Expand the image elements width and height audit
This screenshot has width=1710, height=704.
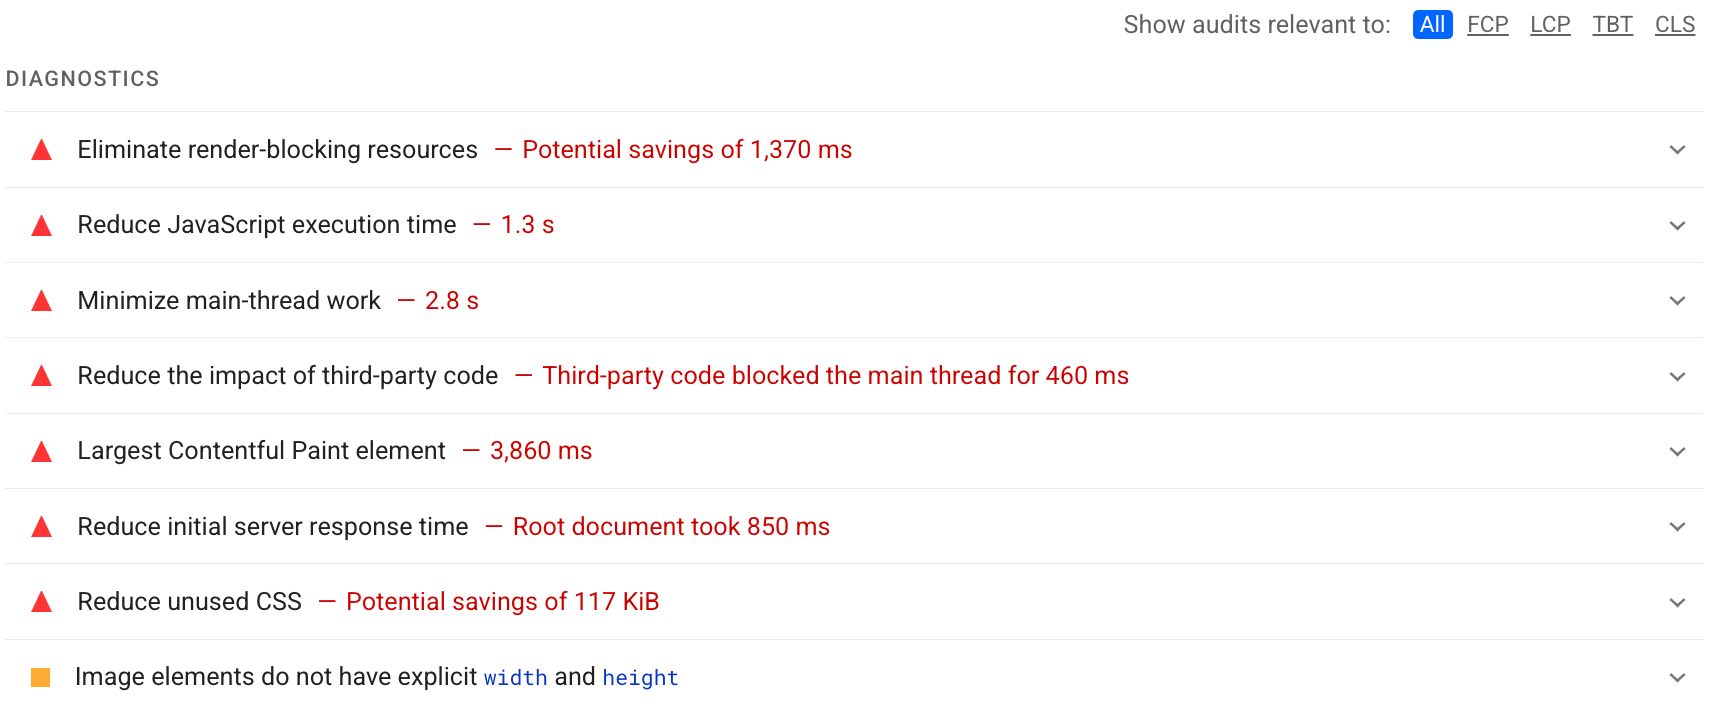pyautogui.click(x=1677, y=677)
